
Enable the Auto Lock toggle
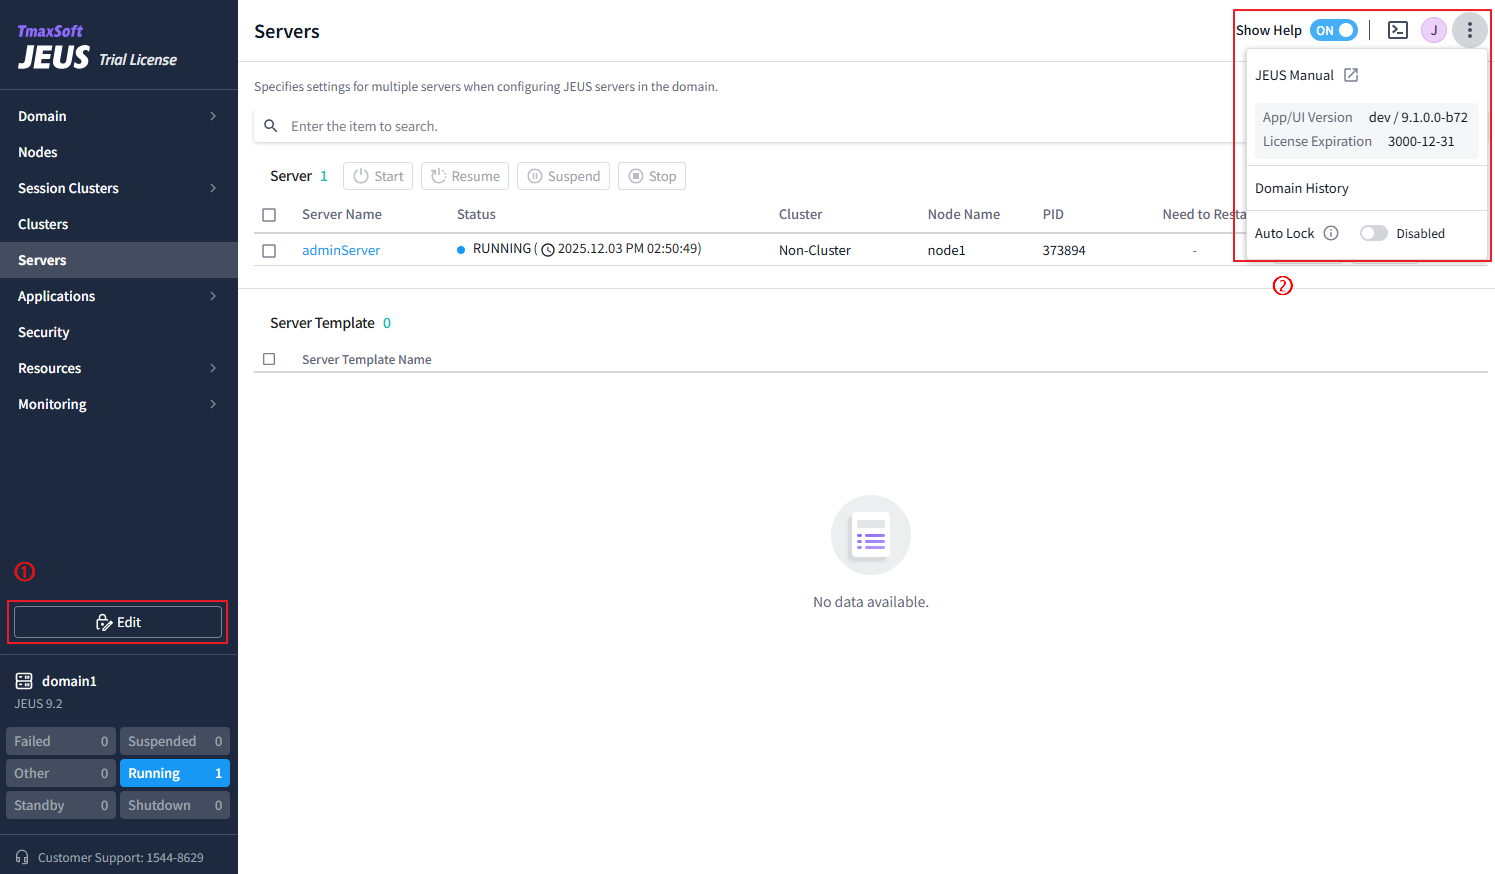tap(1373, 232)
